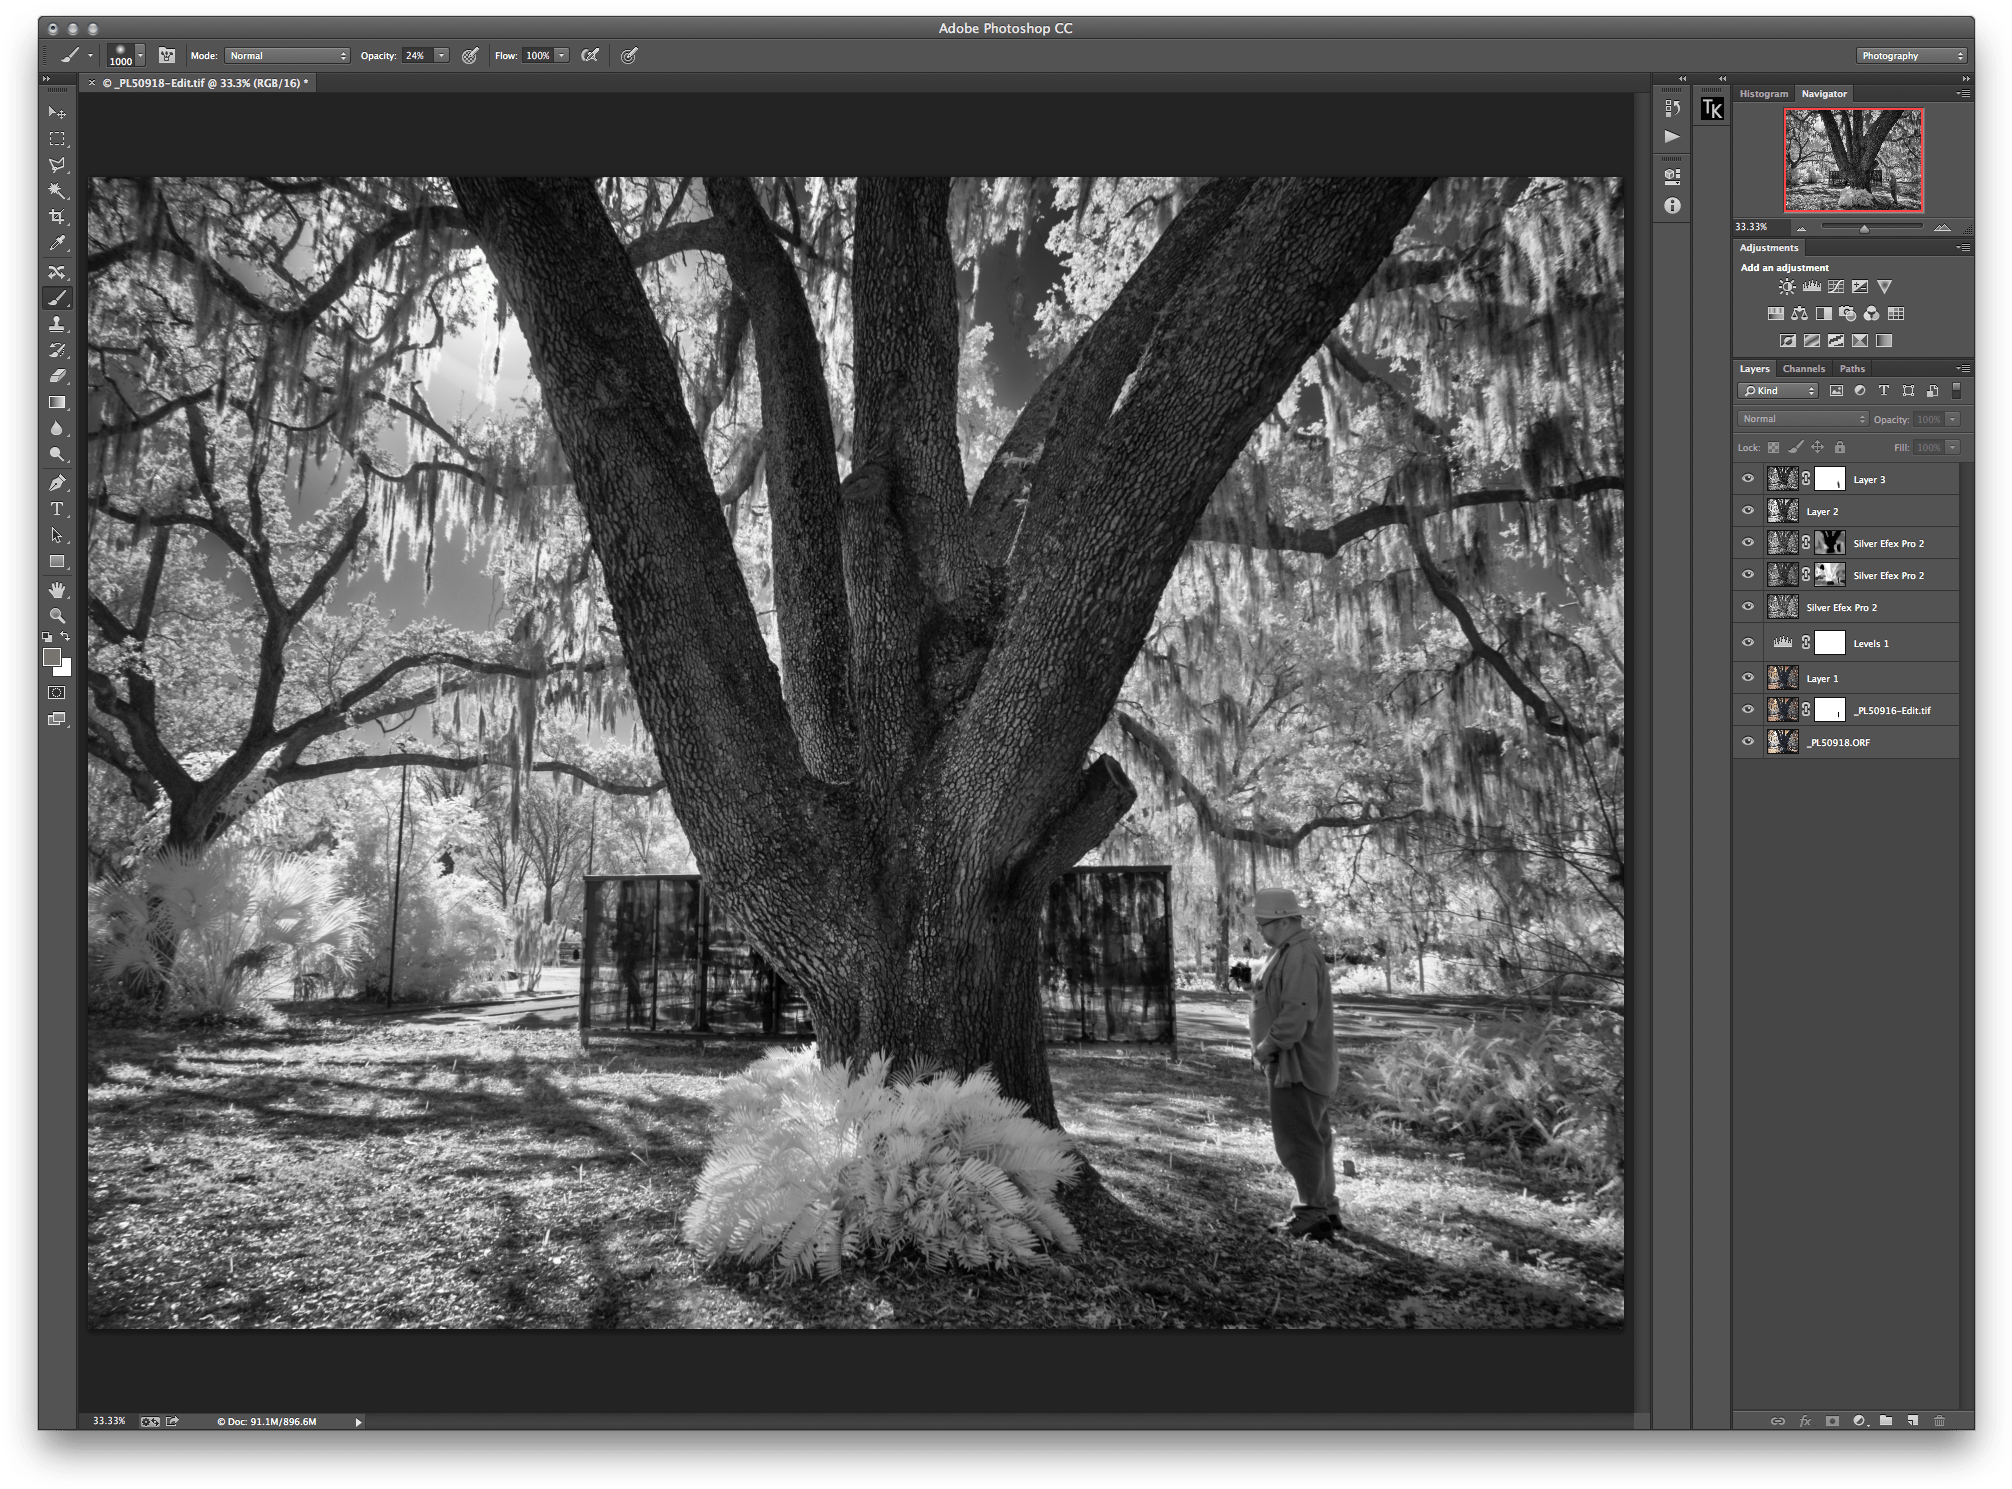
Task: Toggle visibility of Levels 1 layer
Action: pos(1748,643)
